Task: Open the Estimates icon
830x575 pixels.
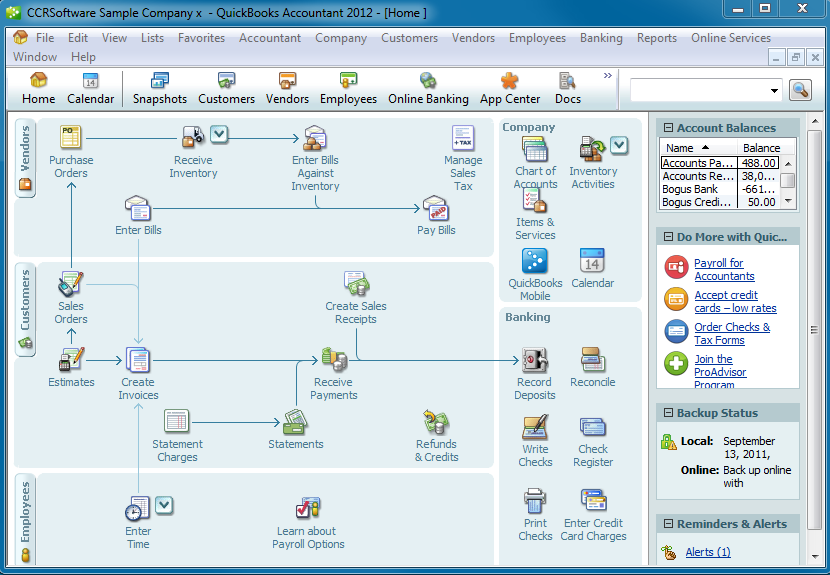Action: [x=71, y=360]
